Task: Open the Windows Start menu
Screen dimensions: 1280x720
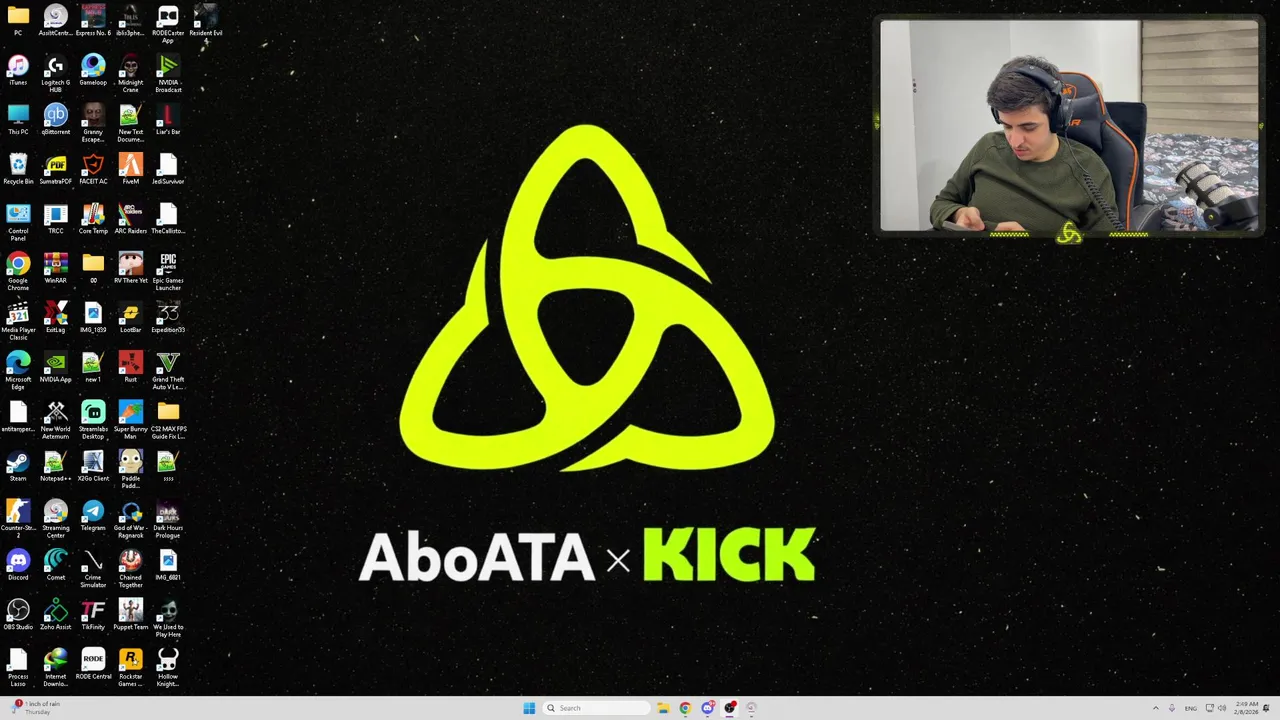Action: pos(529,708)
